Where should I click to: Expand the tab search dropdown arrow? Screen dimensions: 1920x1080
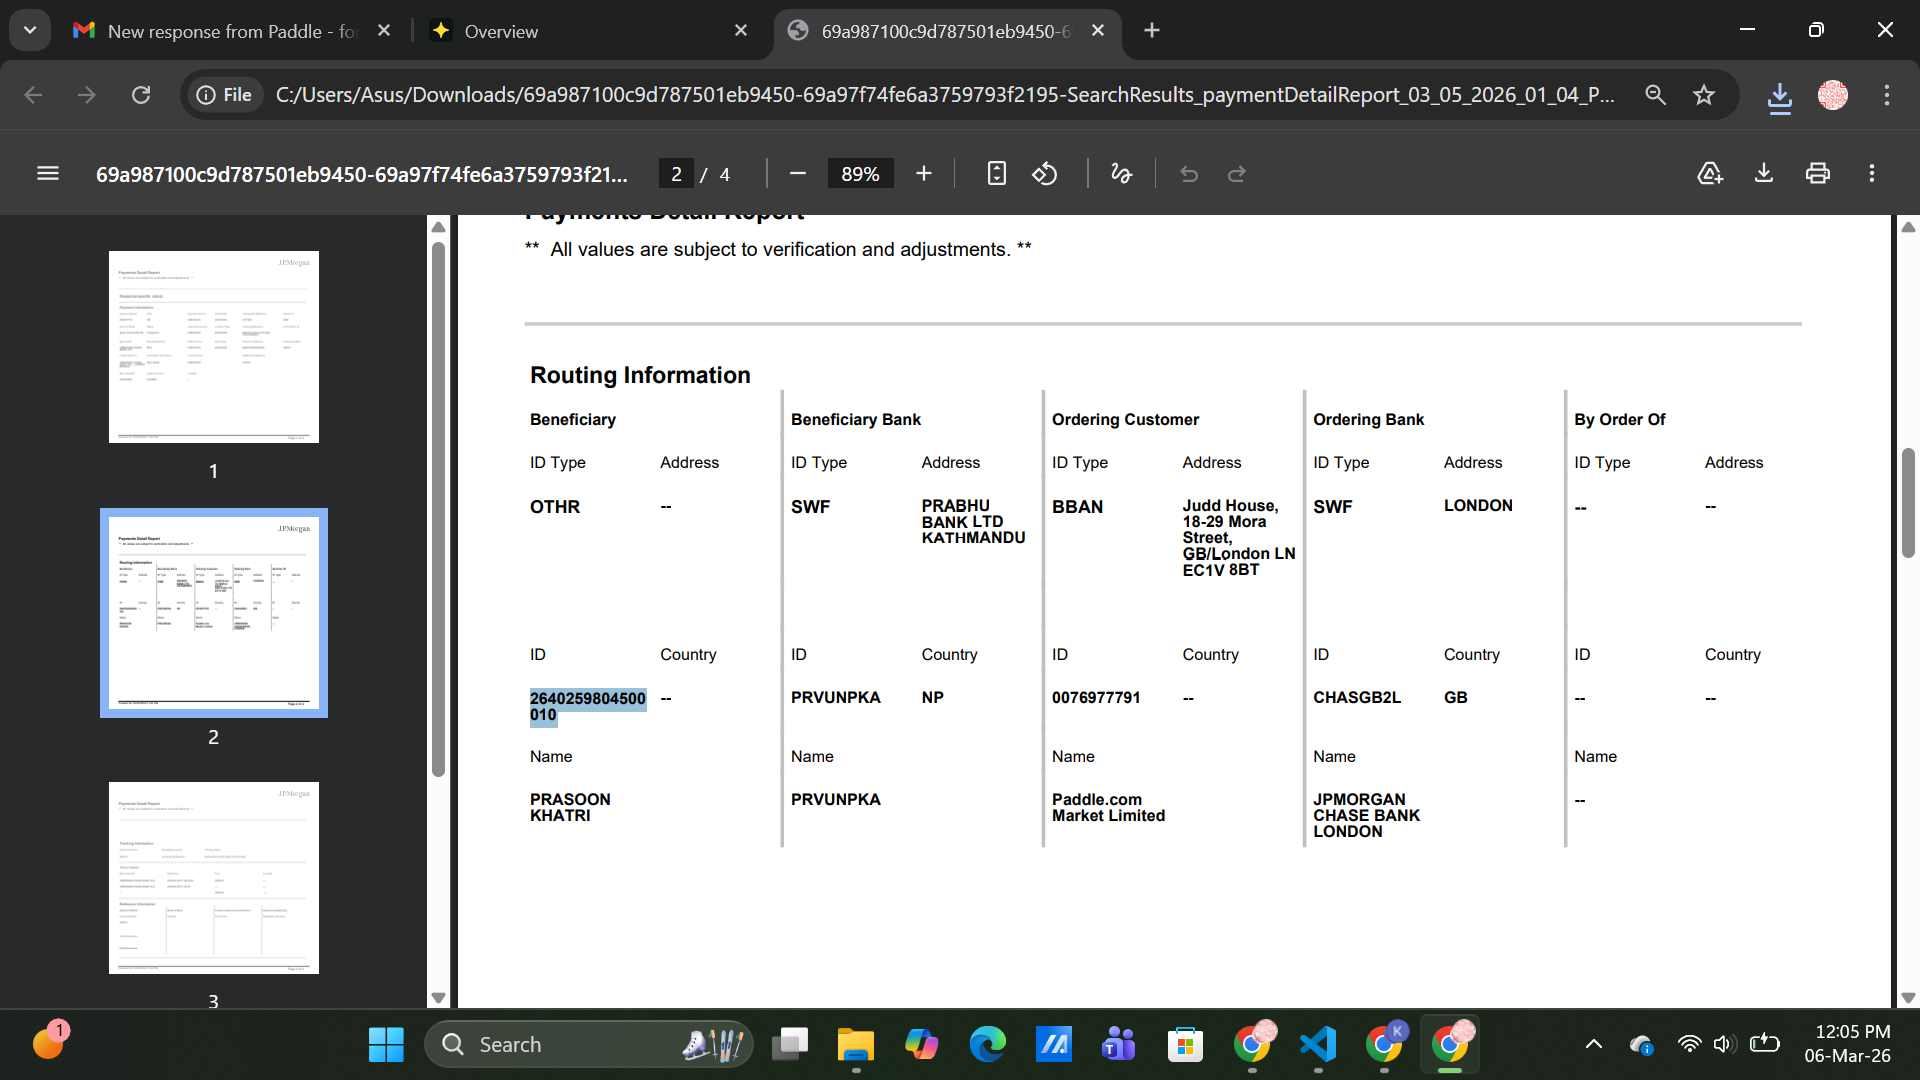pos(30,30)
